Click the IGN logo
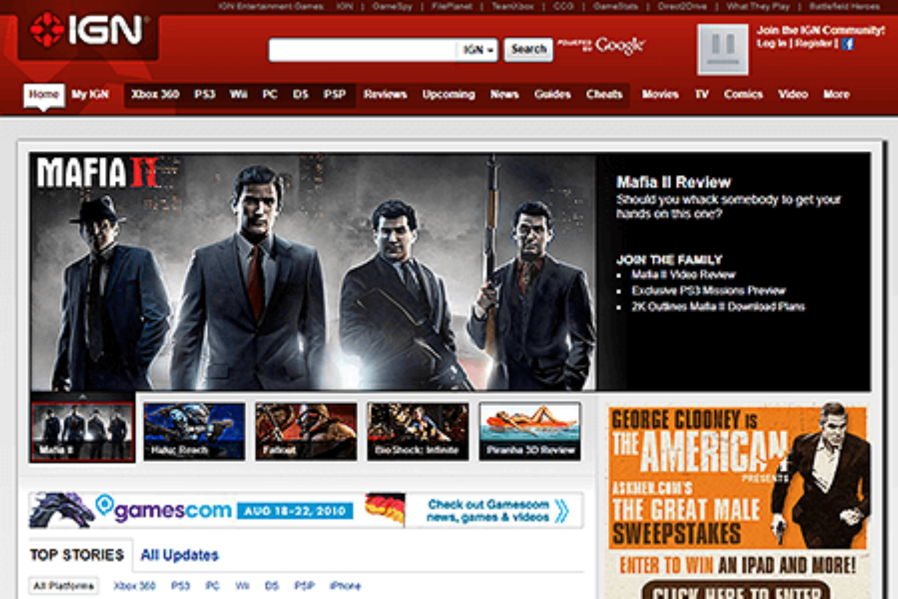This screenshot has height=599, width=898. pos(88,30)
